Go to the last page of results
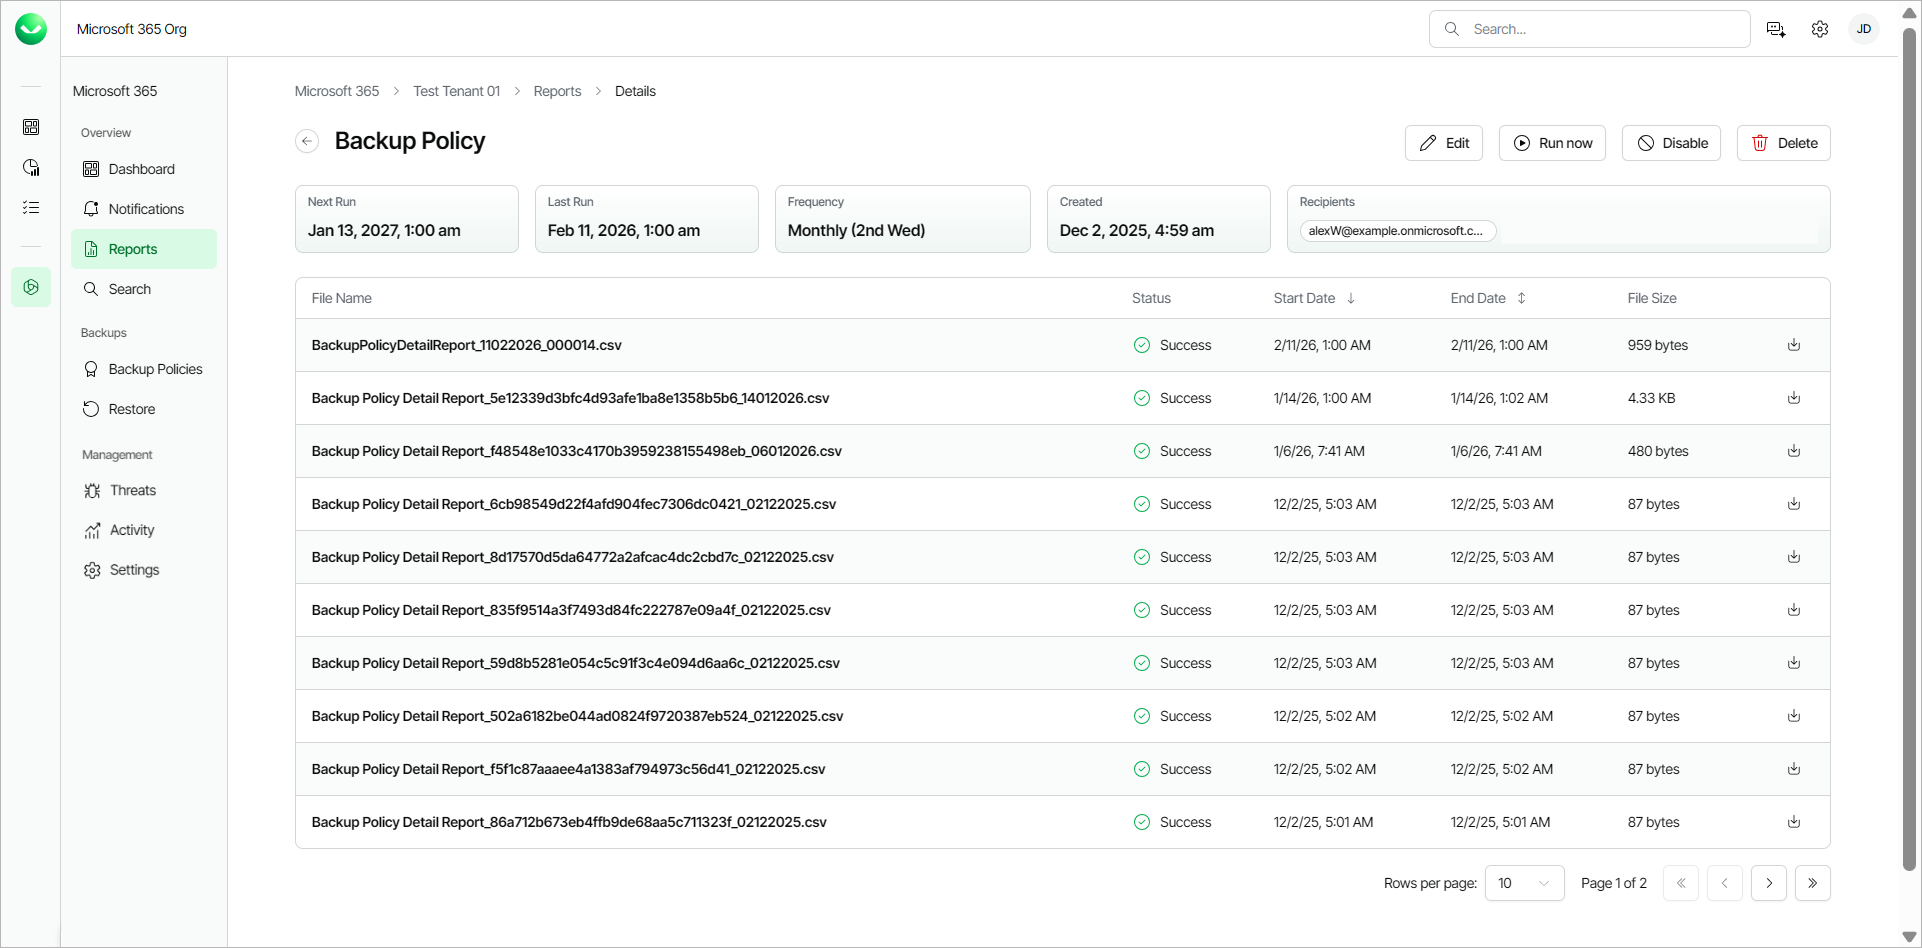This screenshot has height=948, width=1922. tap(1812, 883)
